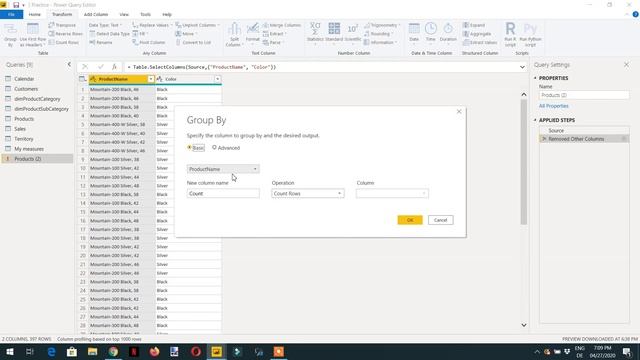Viewport: 640px width, 360px height.
Task: Click the Statistics number column icon
Action: click(x=315, y=33)
